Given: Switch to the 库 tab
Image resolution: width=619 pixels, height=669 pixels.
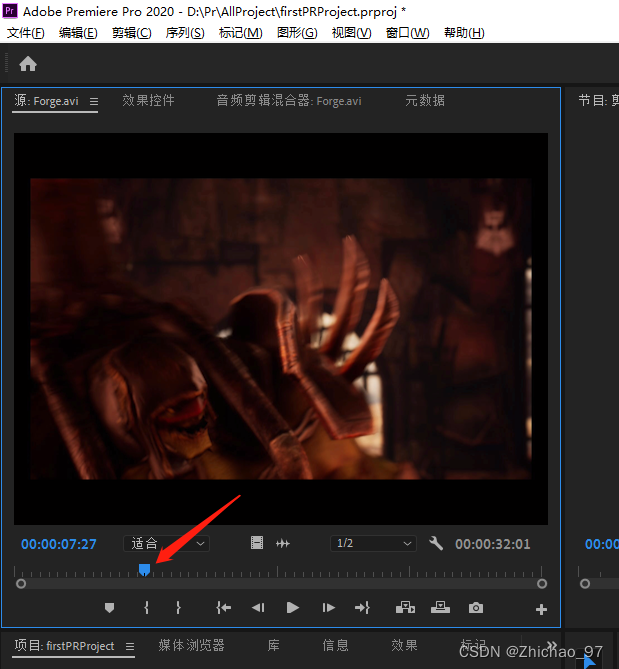Looking at the screenshot, I should coord(273,645).
